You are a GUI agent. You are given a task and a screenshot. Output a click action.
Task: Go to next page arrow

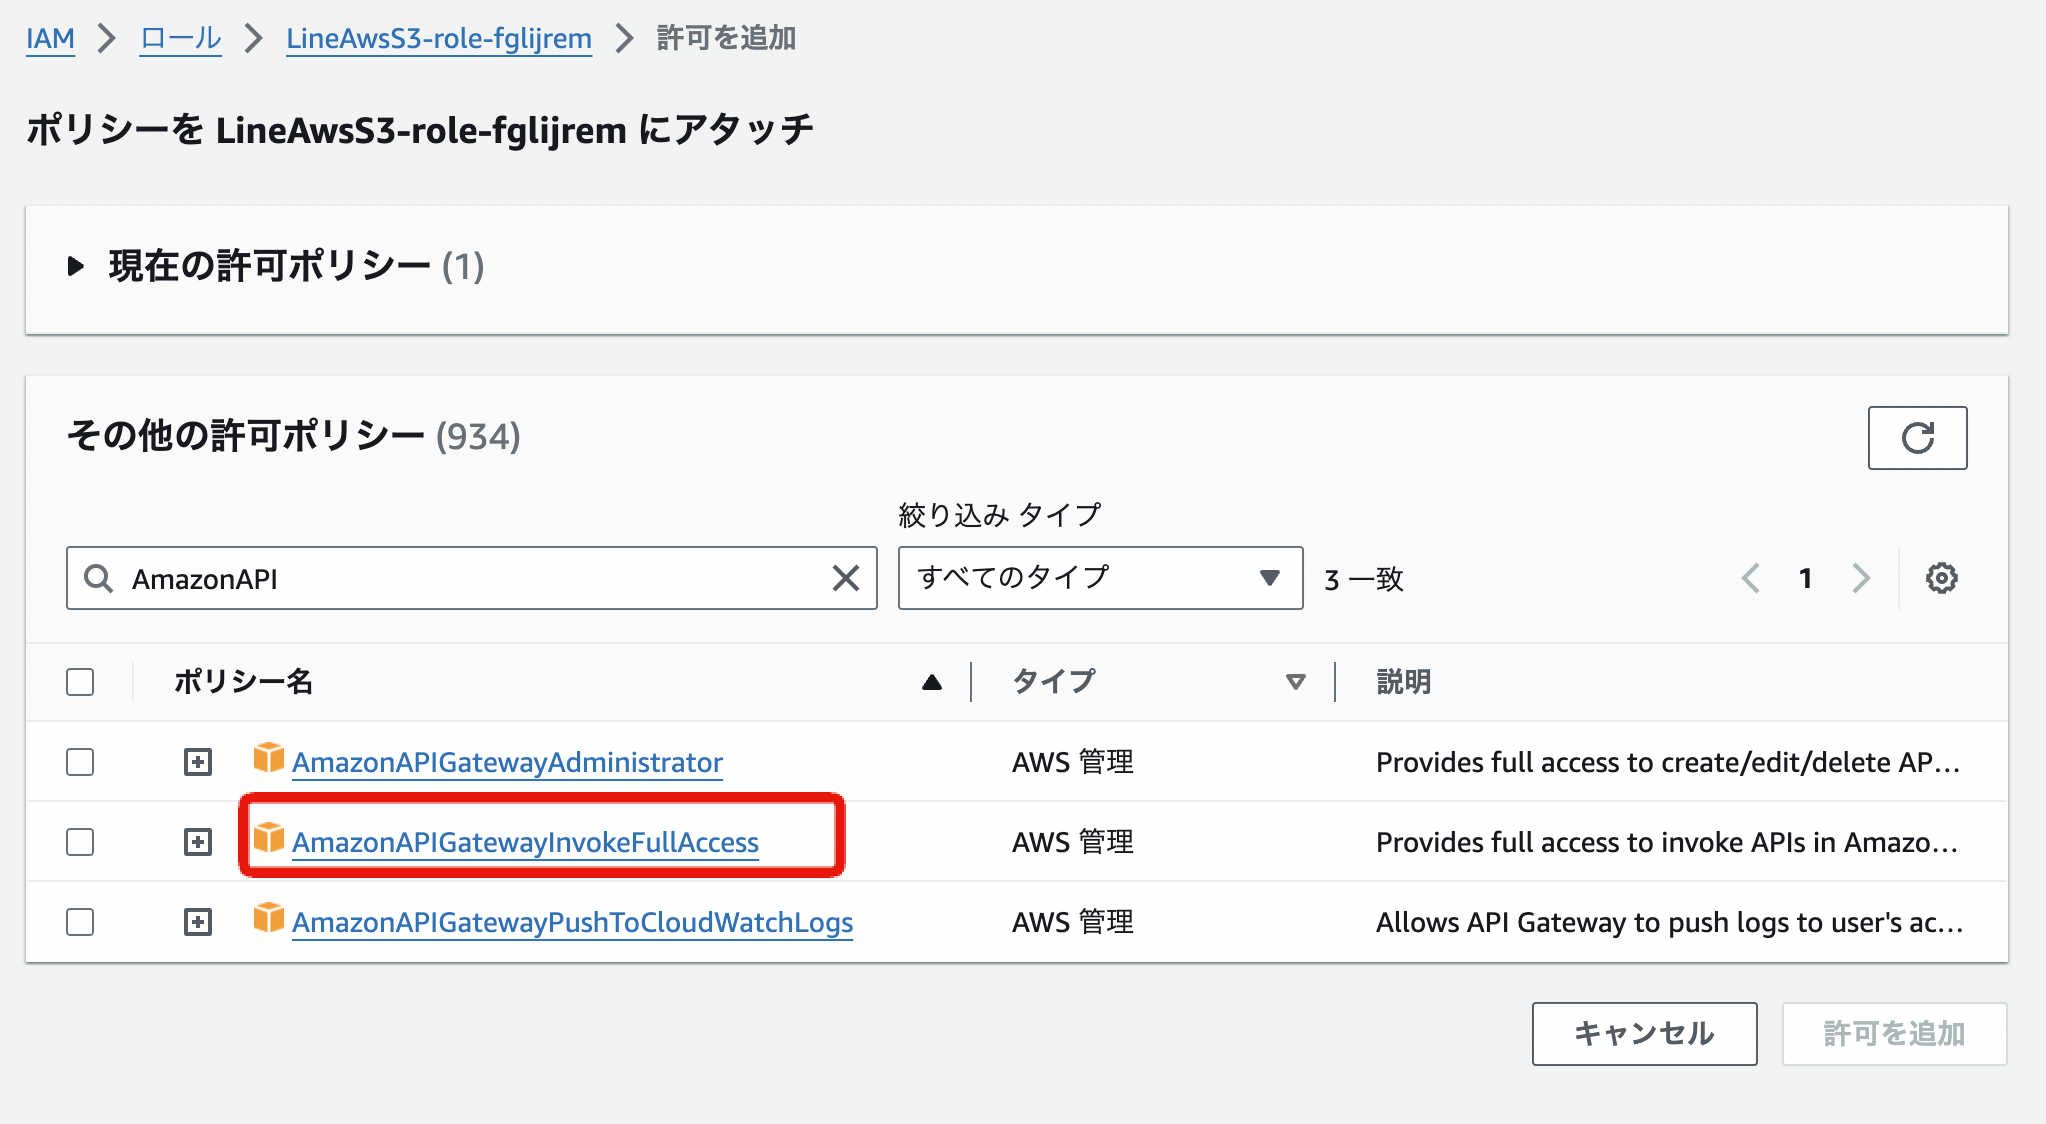[x=1860, y=578]
